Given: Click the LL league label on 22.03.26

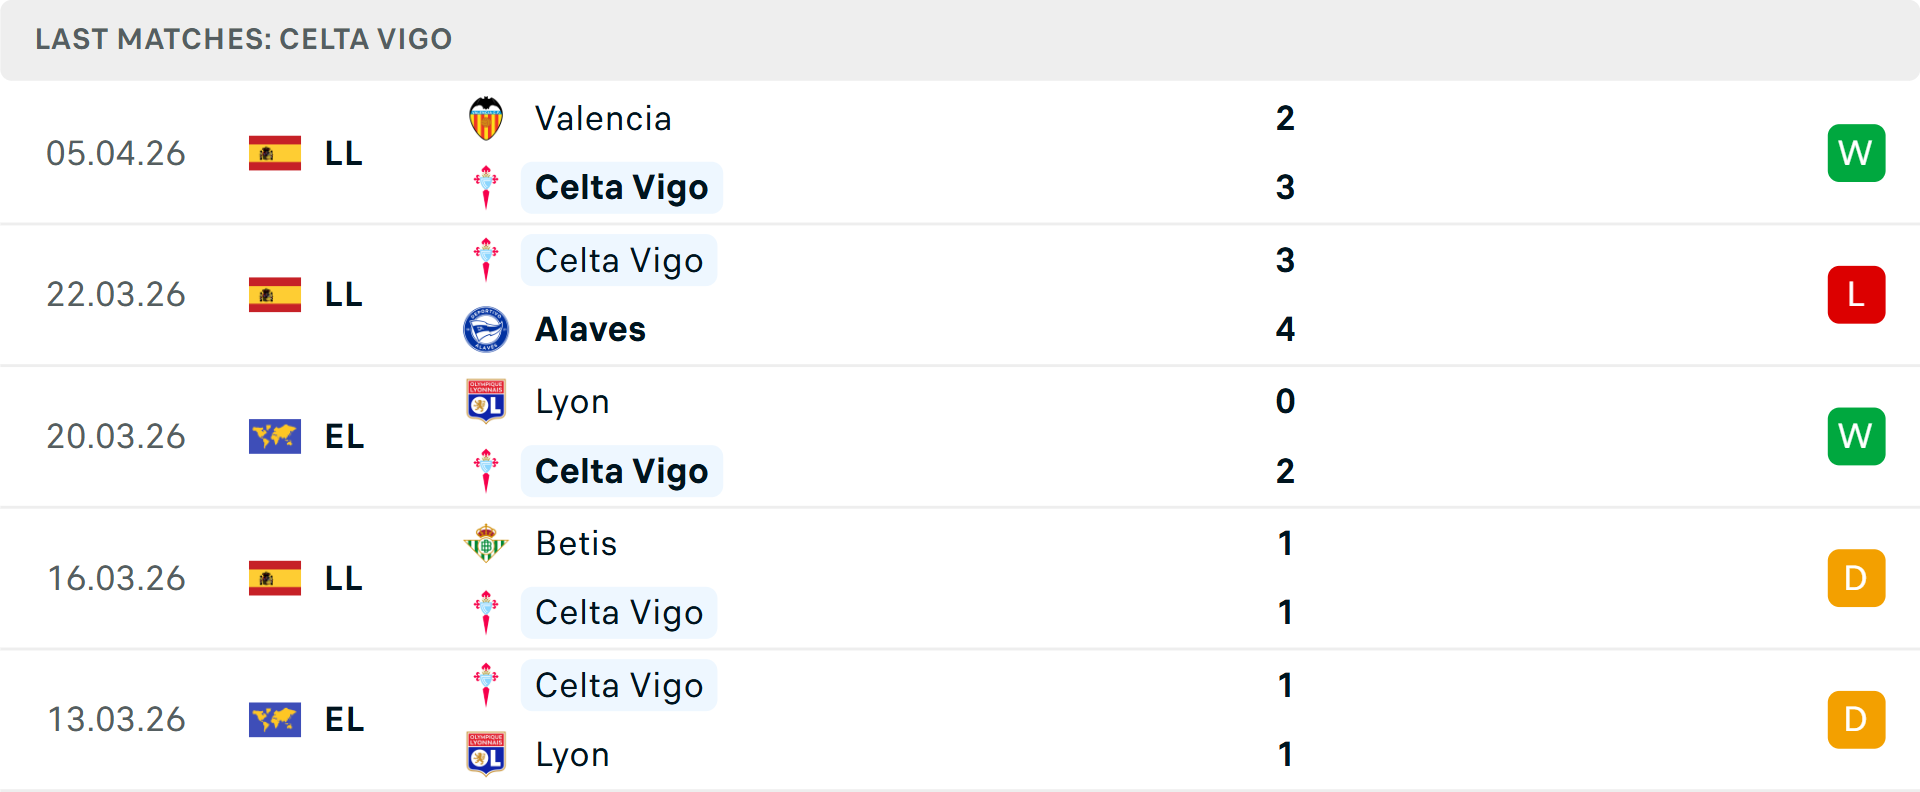Looking at the screenshot, I should coord(342,294).
